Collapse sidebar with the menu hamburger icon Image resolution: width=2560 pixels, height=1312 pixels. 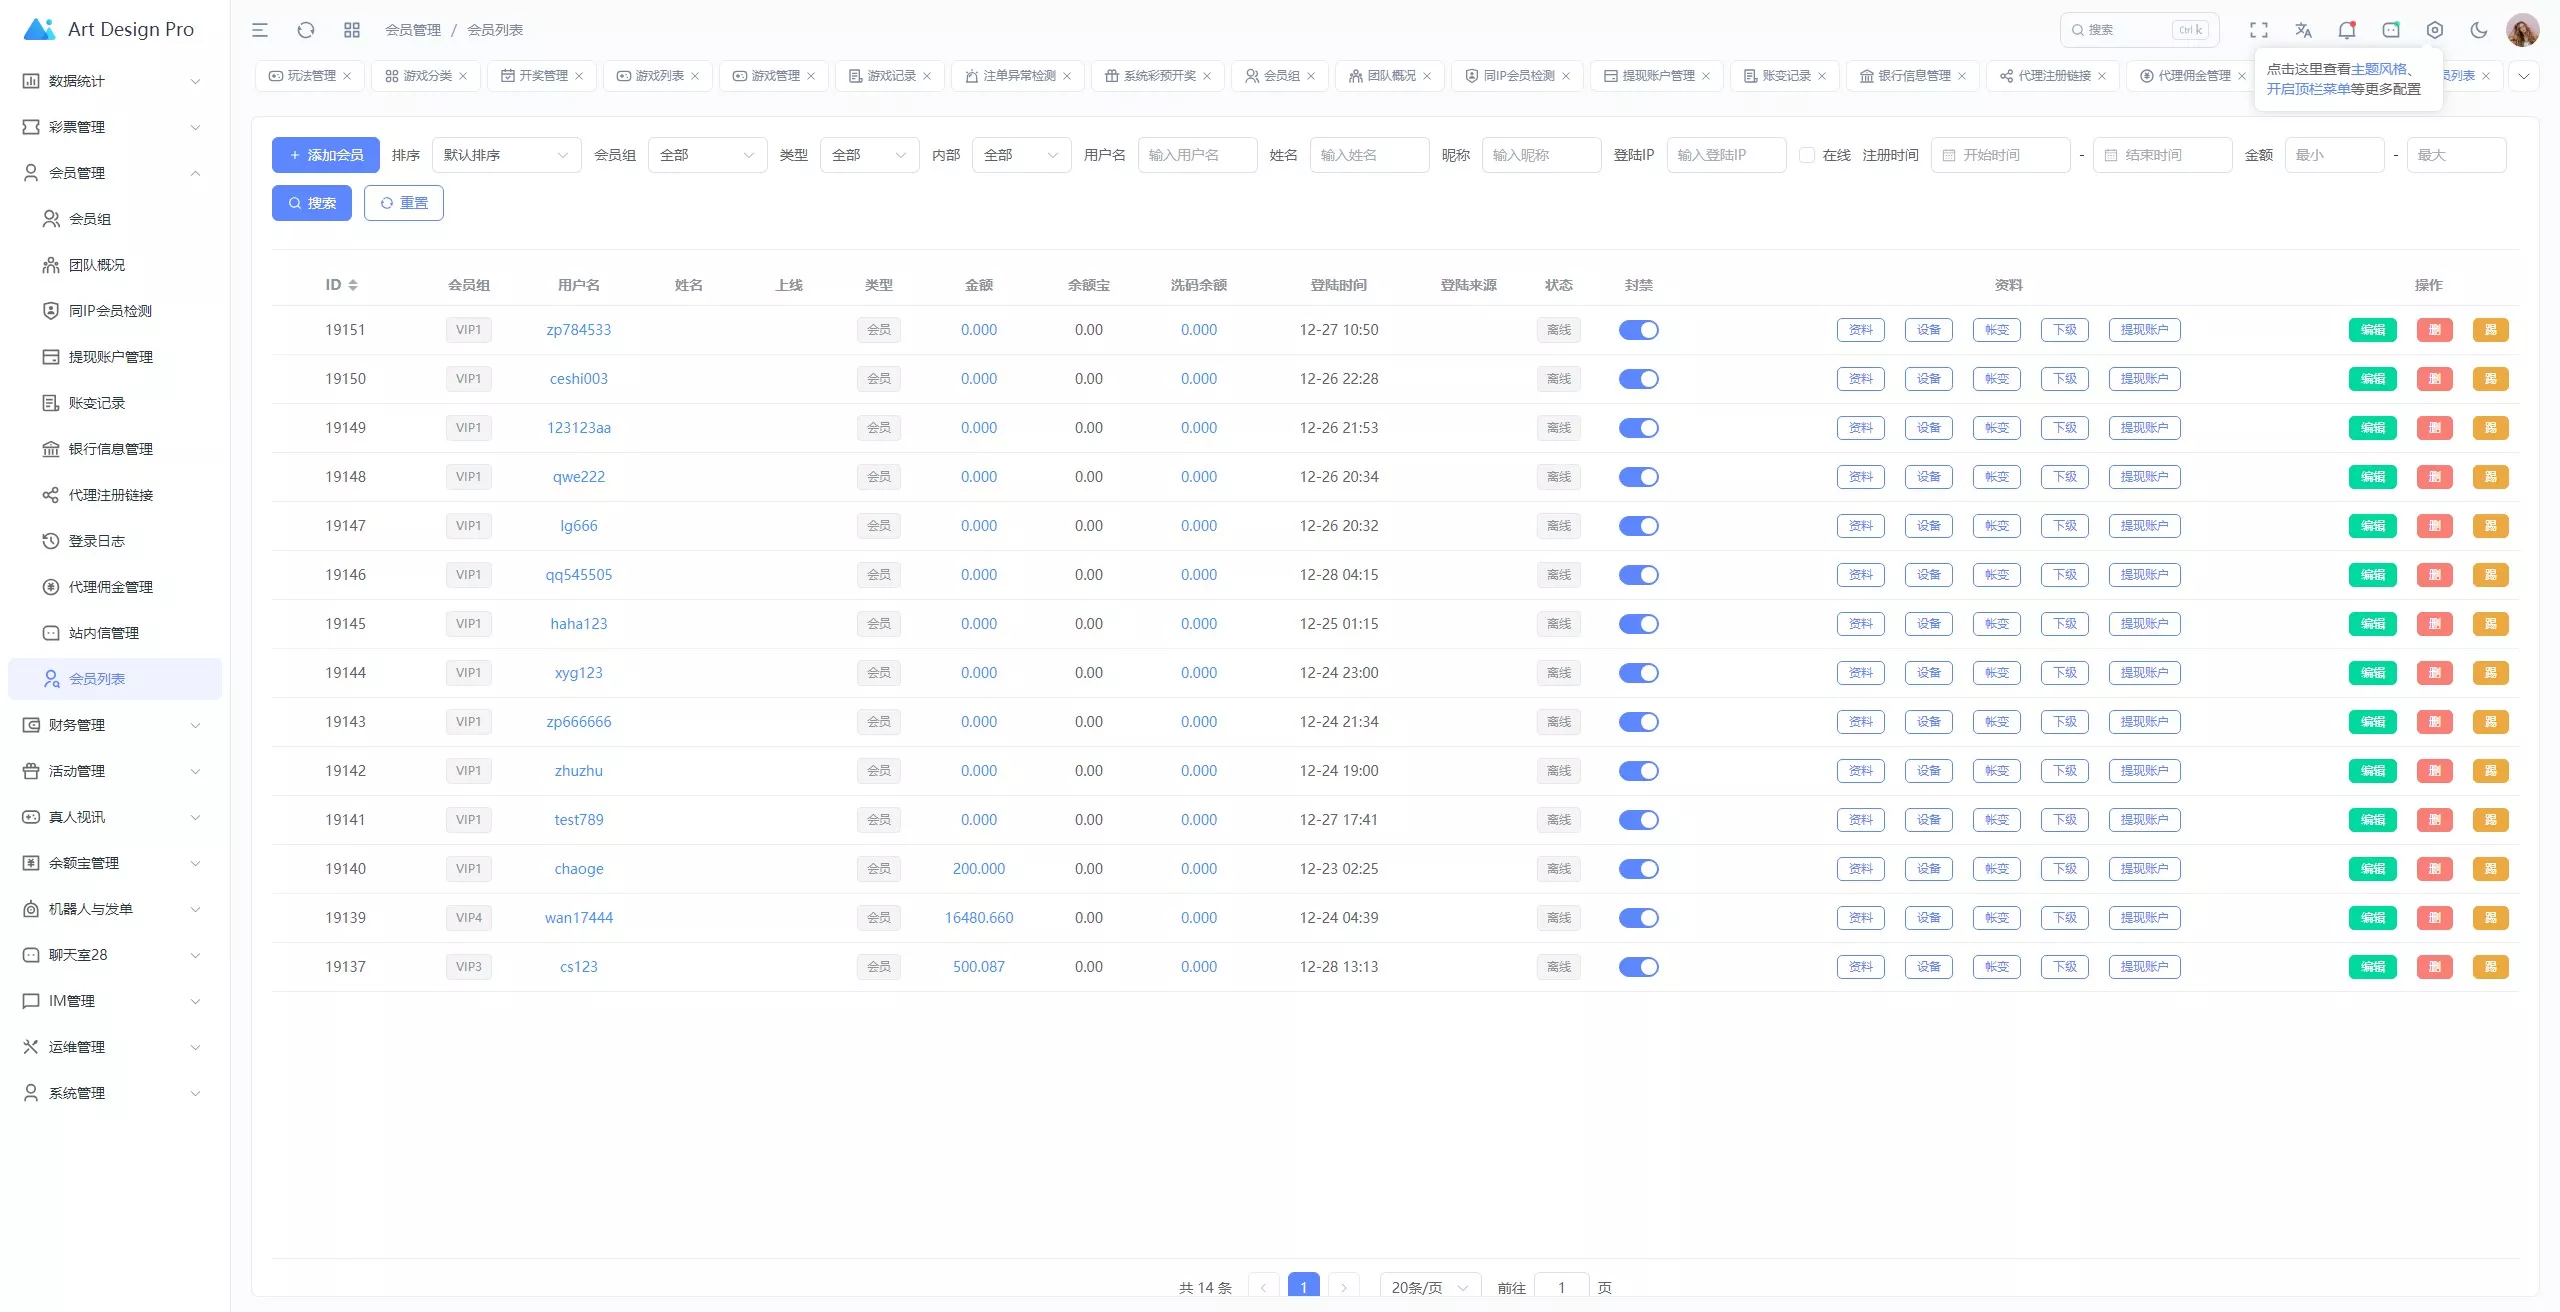pos(260,30)
